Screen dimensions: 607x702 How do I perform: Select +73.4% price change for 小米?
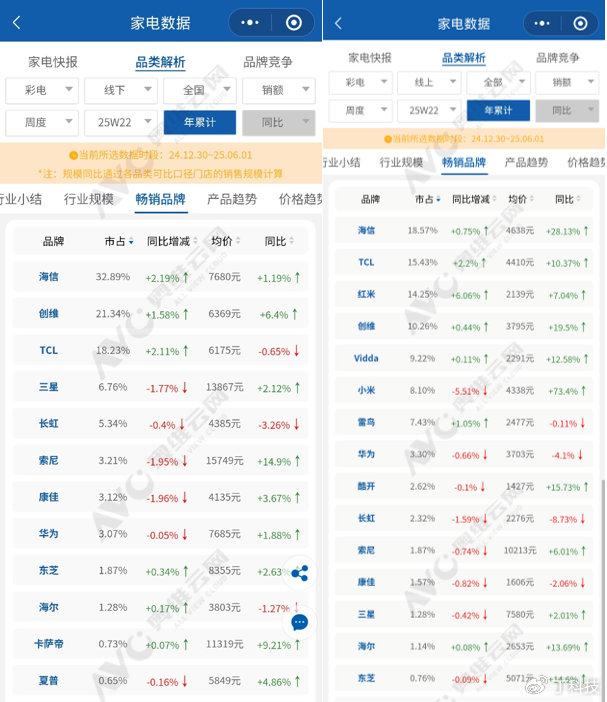[563, 391]
